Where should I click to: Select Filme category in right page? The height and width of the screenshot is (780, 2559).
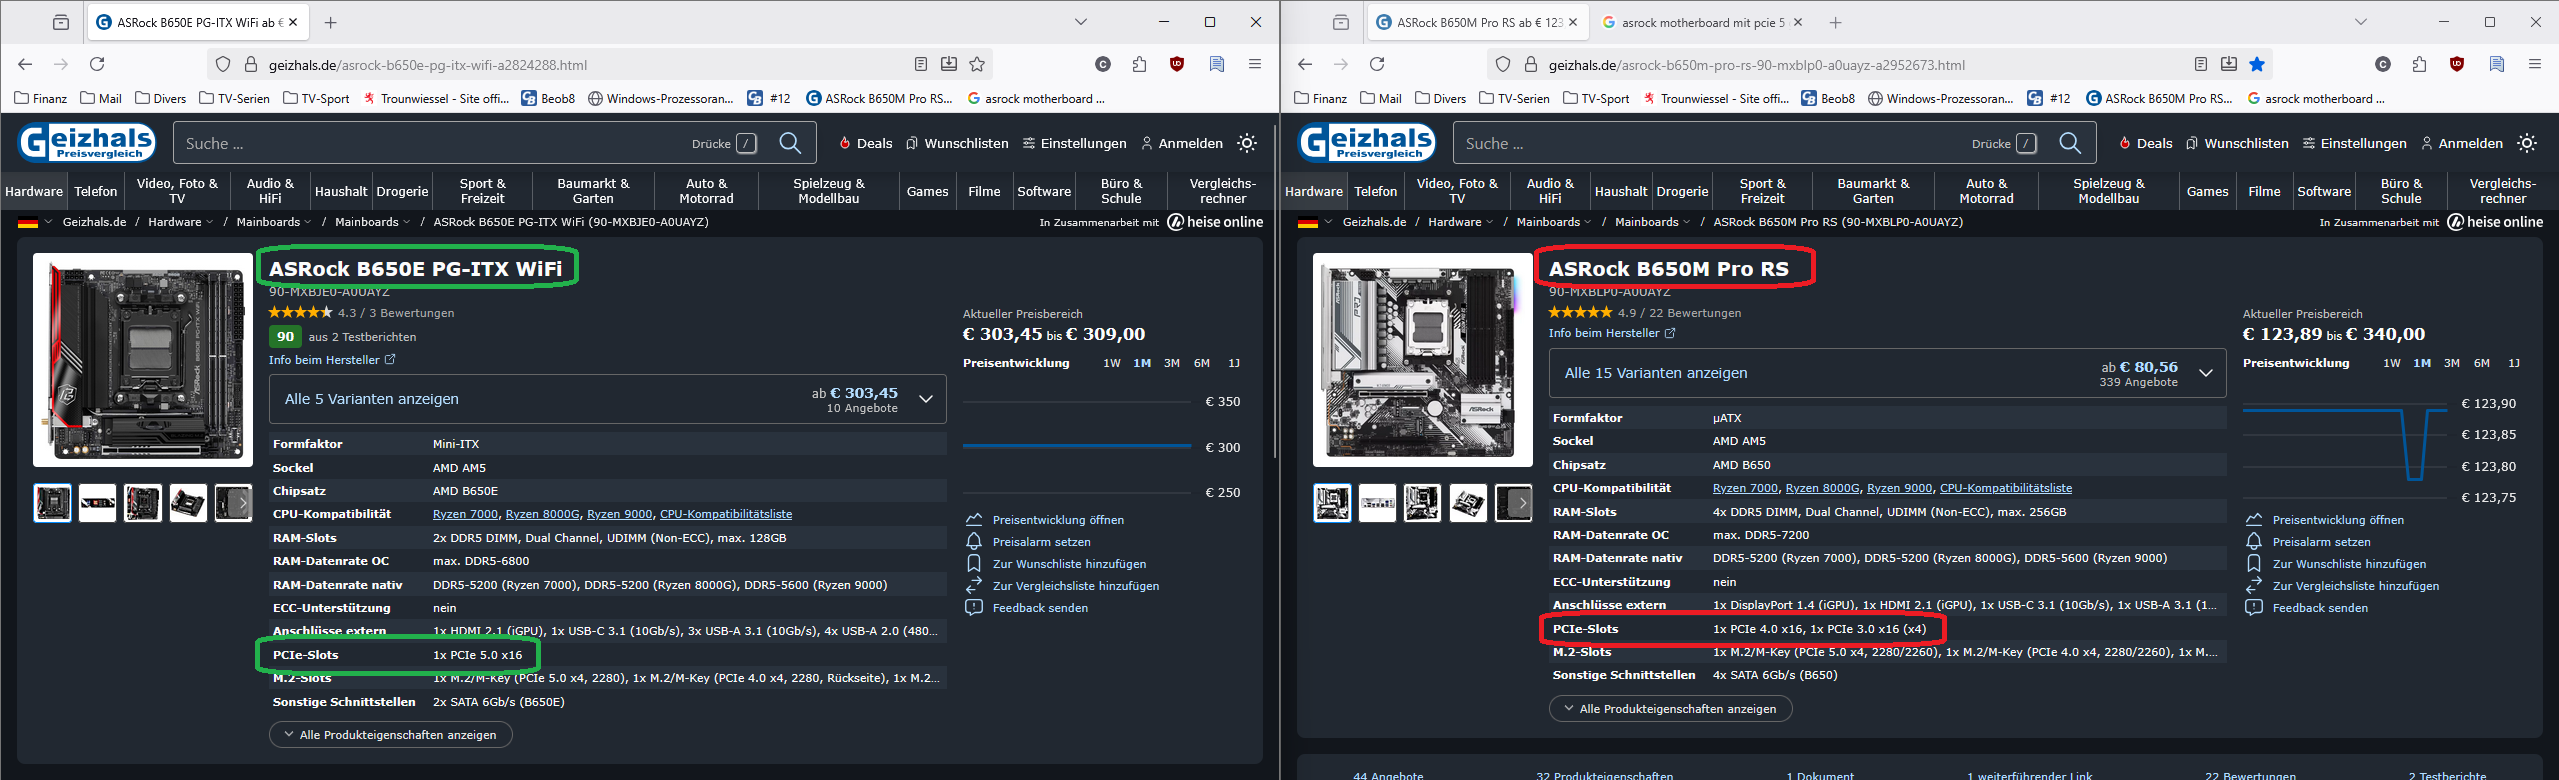point(2264,191)
